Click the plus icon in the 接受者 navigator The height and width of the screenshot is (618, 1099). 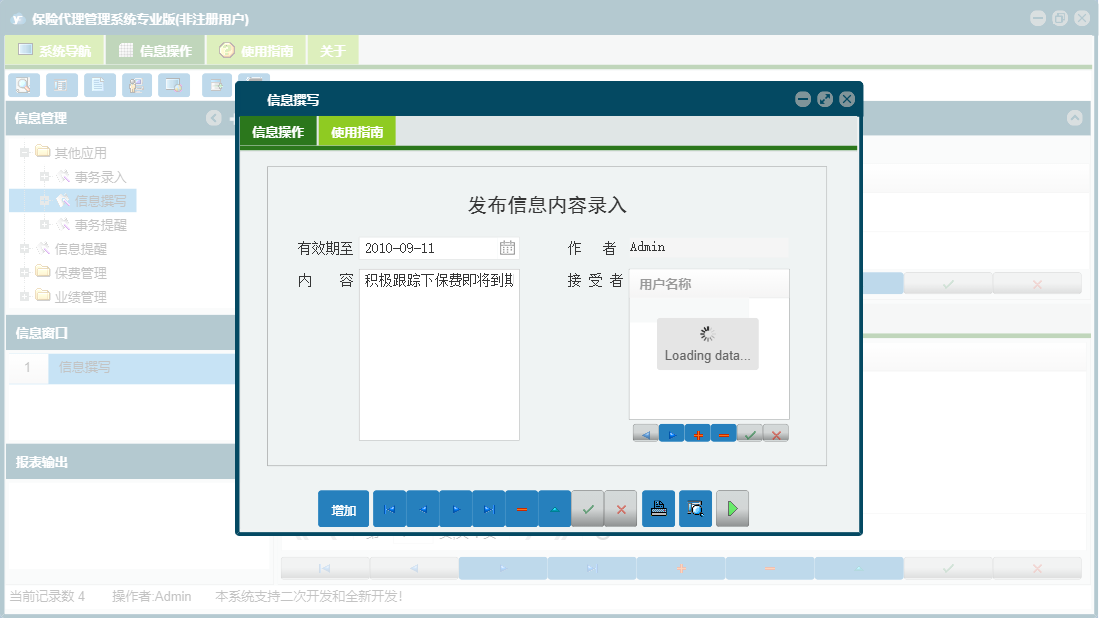coord(697,433)
